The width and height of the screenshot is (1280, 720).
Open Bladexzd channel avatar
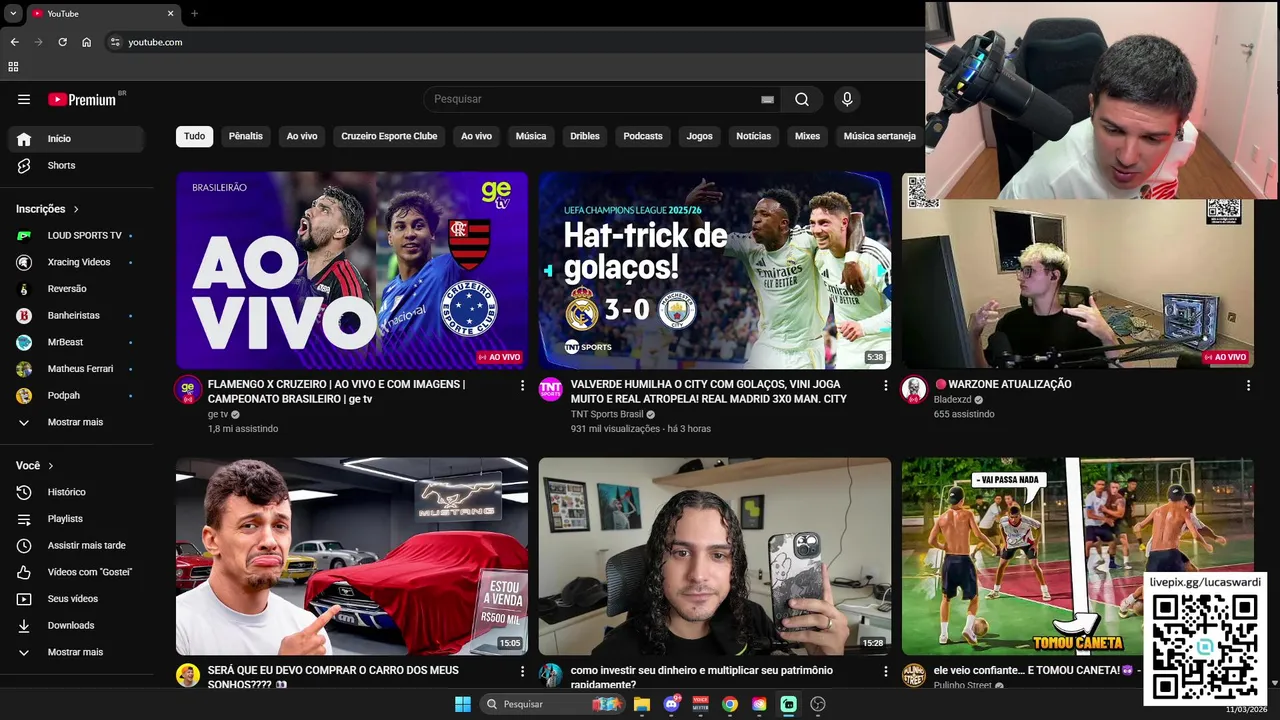click(x=914, y=390)
